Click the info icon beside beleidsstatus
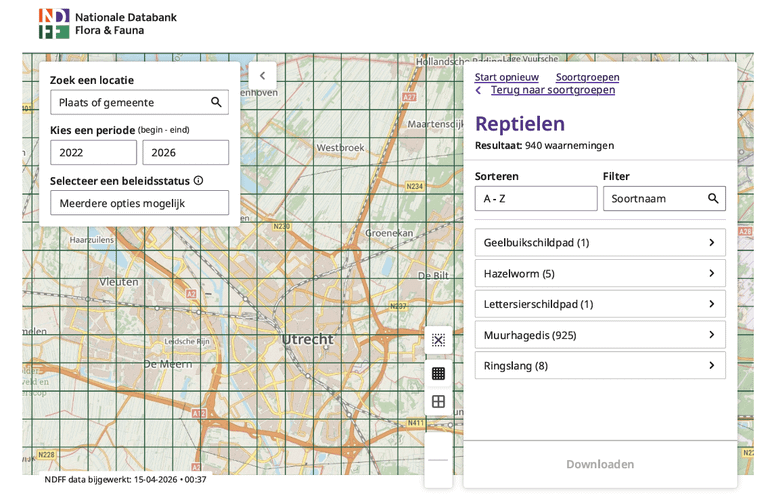 click(x=198, y=181)
